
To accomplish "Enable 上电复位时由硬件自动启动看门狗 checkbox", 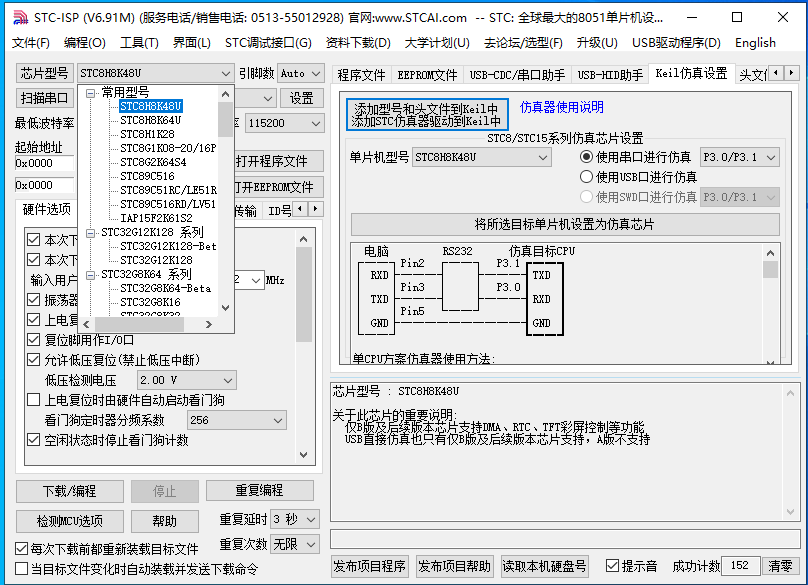I will pyautogui.click(x=33, y=400).
